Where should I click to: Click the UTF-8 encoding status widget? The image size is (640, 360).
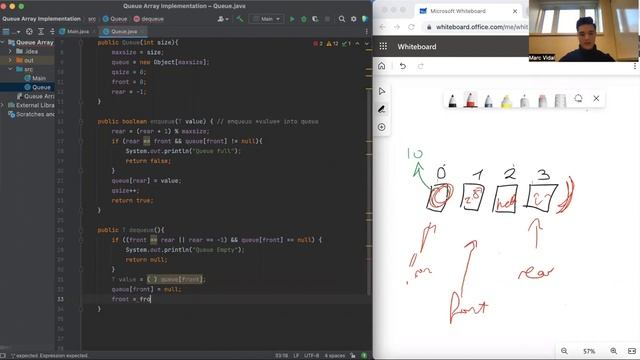click(311, 356)
